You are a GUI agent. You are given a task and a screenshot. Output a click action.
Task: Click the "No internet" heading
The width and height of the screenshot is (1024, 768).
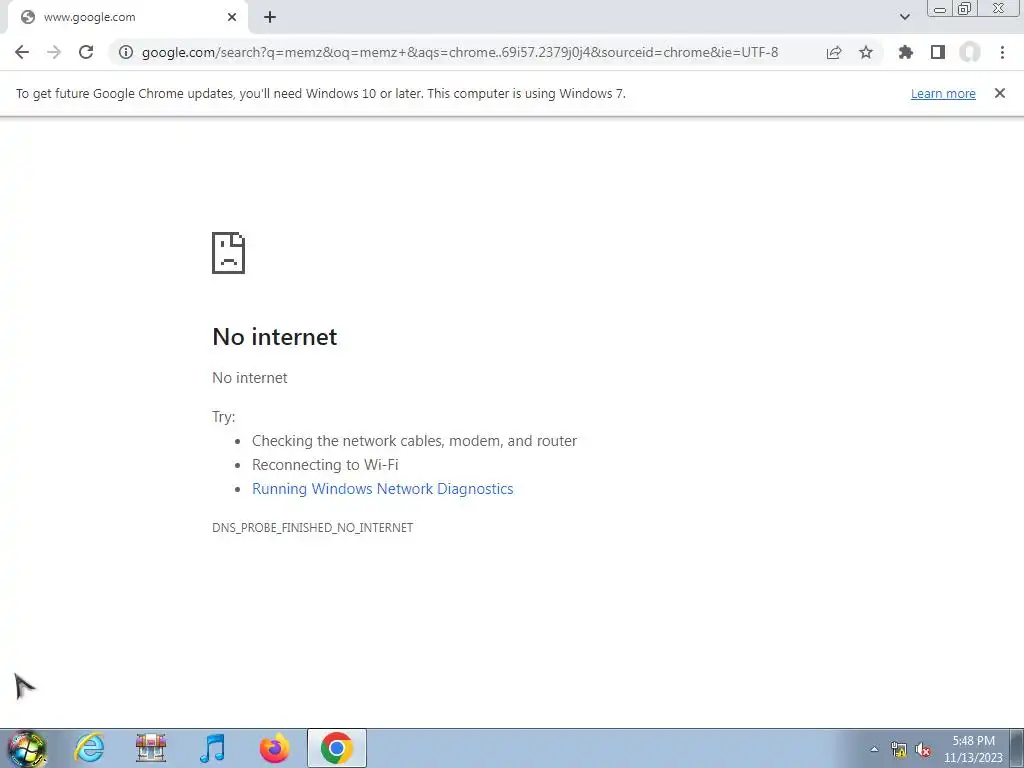[x=275, y=337]
